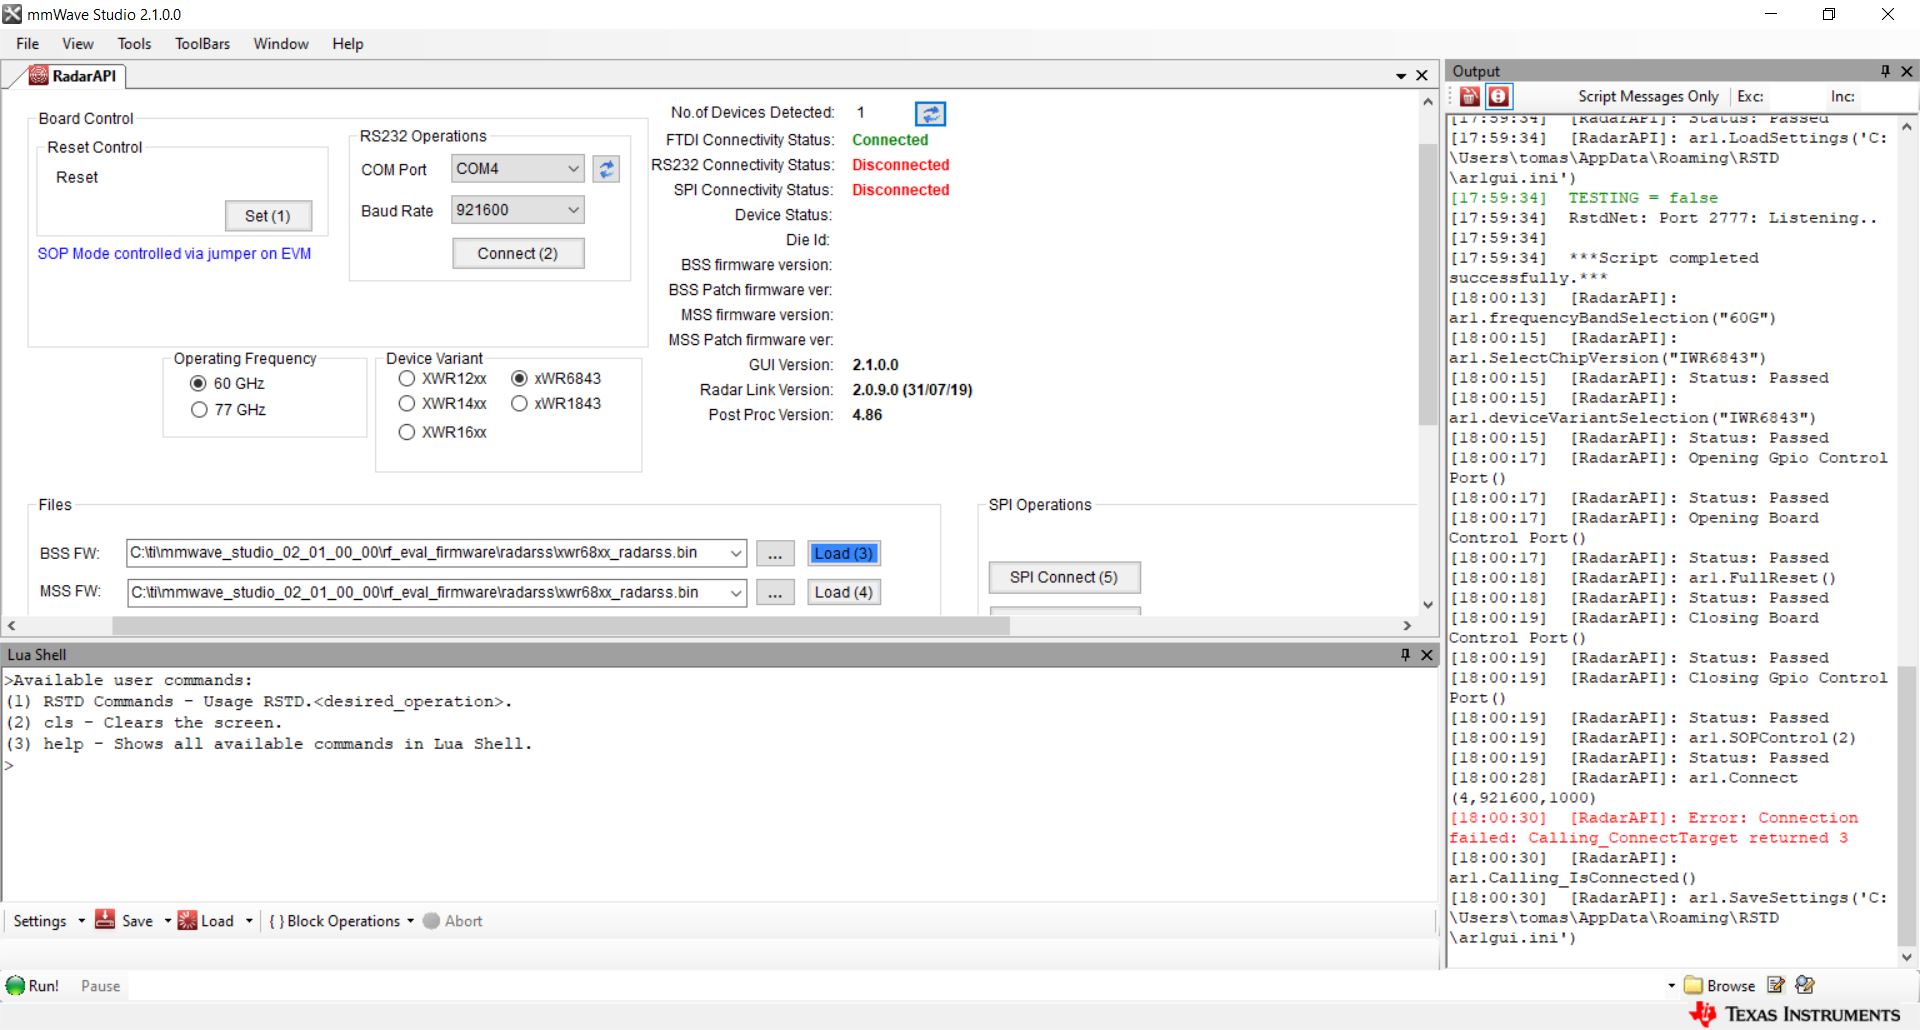Open the edit script notepad icon
The height and width of the screenshot is (1030, 1920).
[1776, 985]
